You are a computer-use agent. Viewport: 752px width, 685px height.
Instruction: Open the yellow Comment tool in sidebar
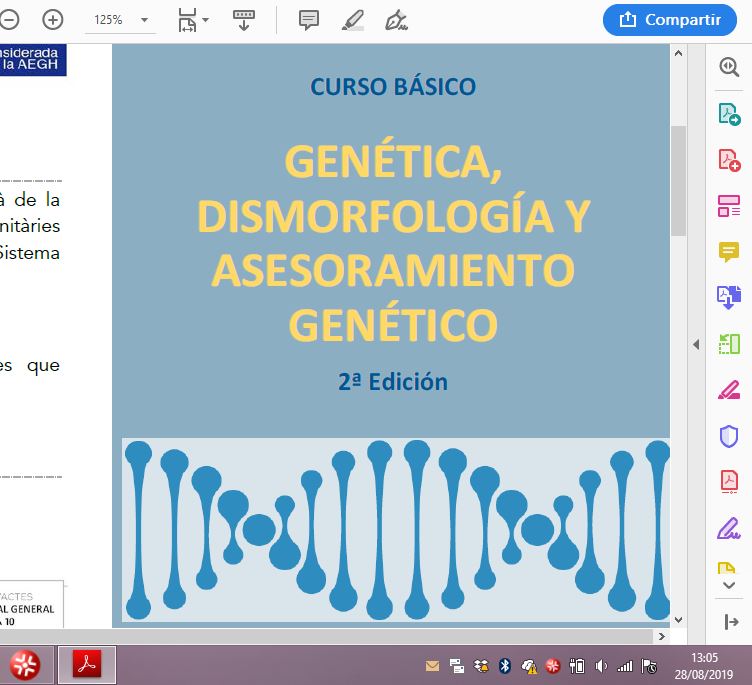pyautogui.click(x=729, y=252)
